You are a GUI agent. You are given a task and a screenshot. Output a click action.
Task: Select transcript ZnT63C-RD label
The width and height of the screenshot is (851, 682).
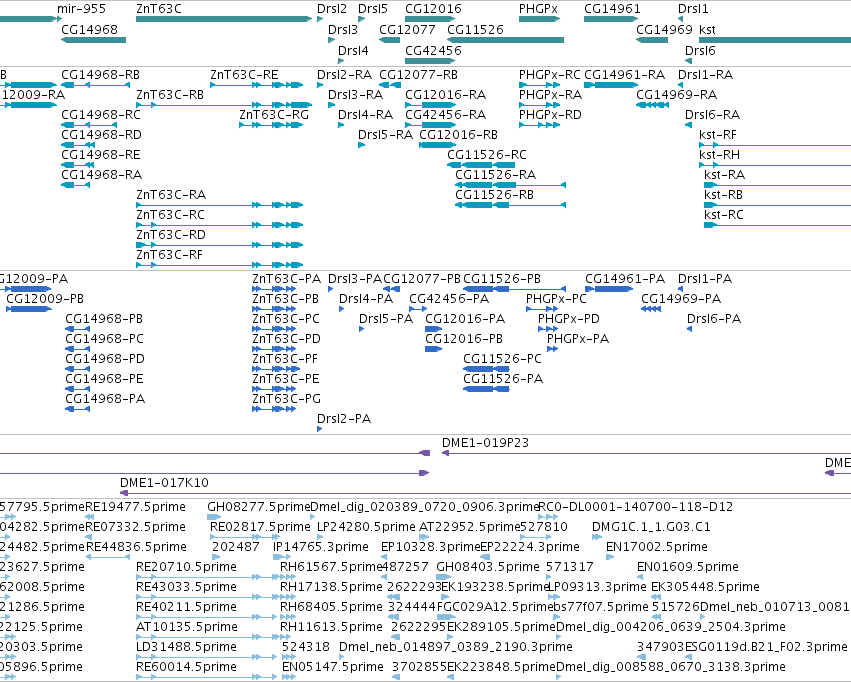click(171, 234)
